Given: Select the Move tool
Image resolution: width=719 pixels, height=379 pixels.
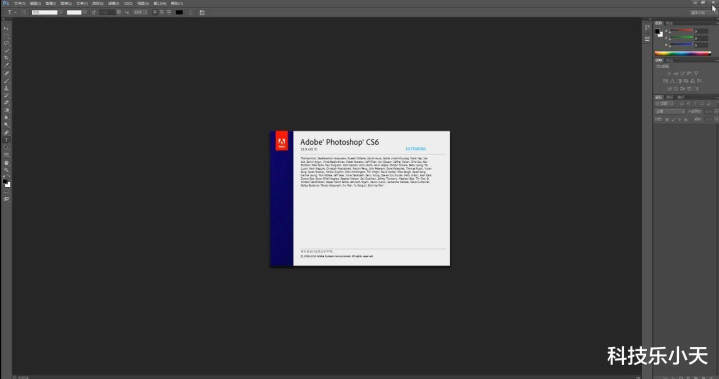Looking at the screenshot, I should point(6,28).
